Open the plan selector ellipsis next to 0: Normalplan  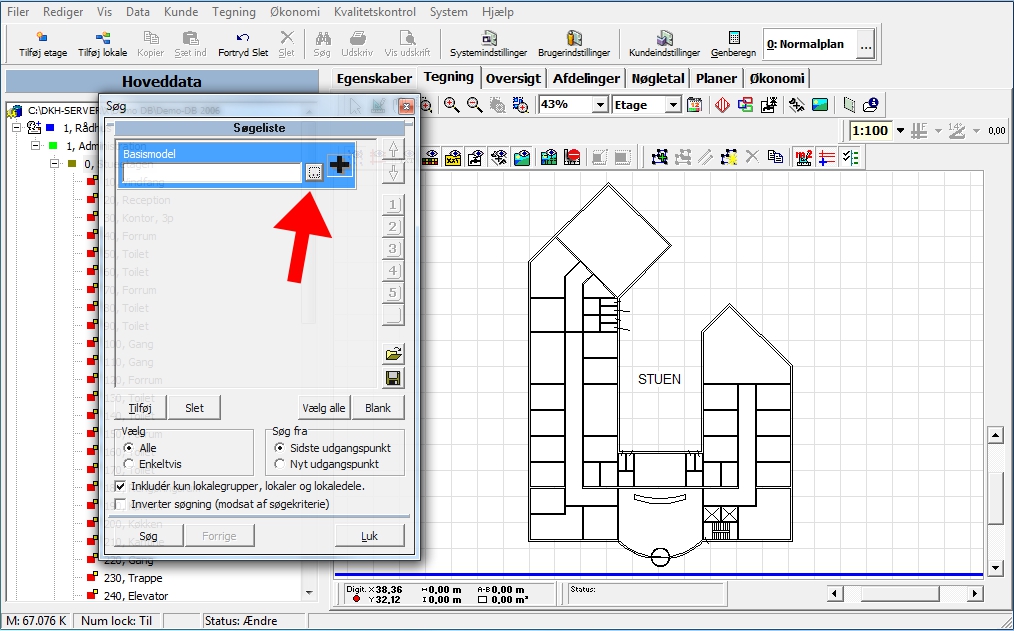click(866, 45)
